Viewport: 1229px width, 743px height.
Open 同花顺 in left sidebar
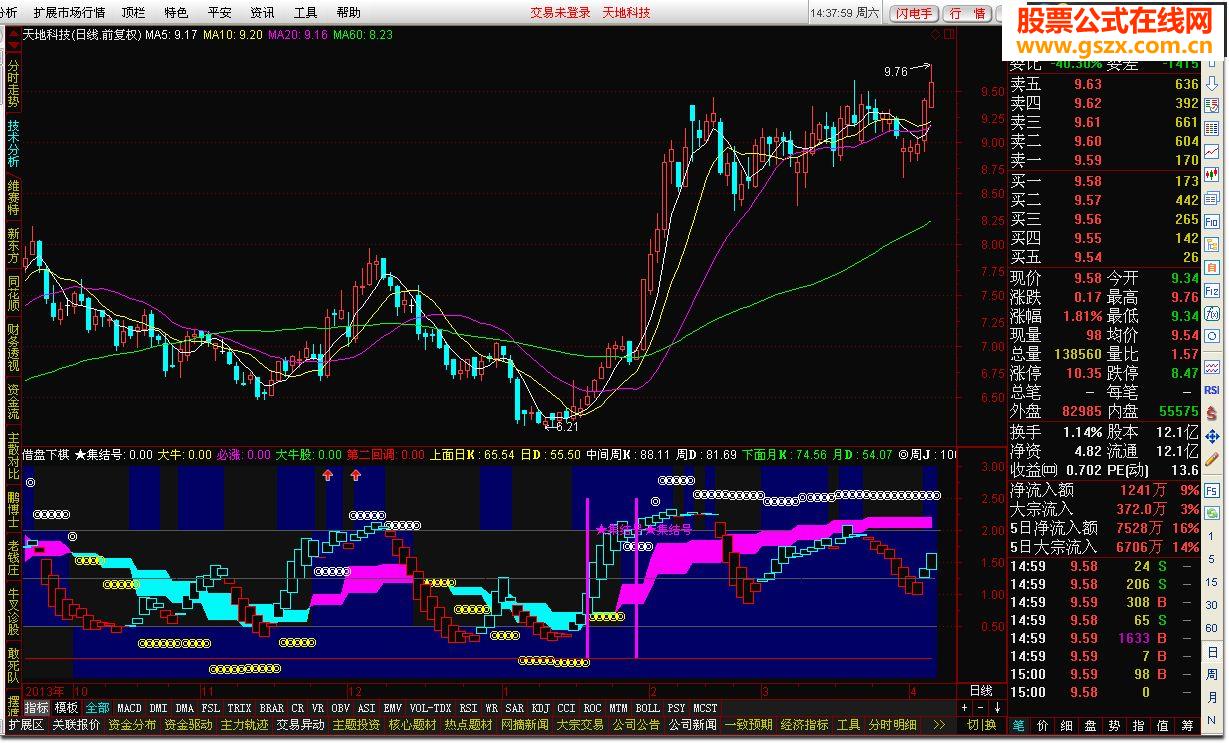point(13,294)
